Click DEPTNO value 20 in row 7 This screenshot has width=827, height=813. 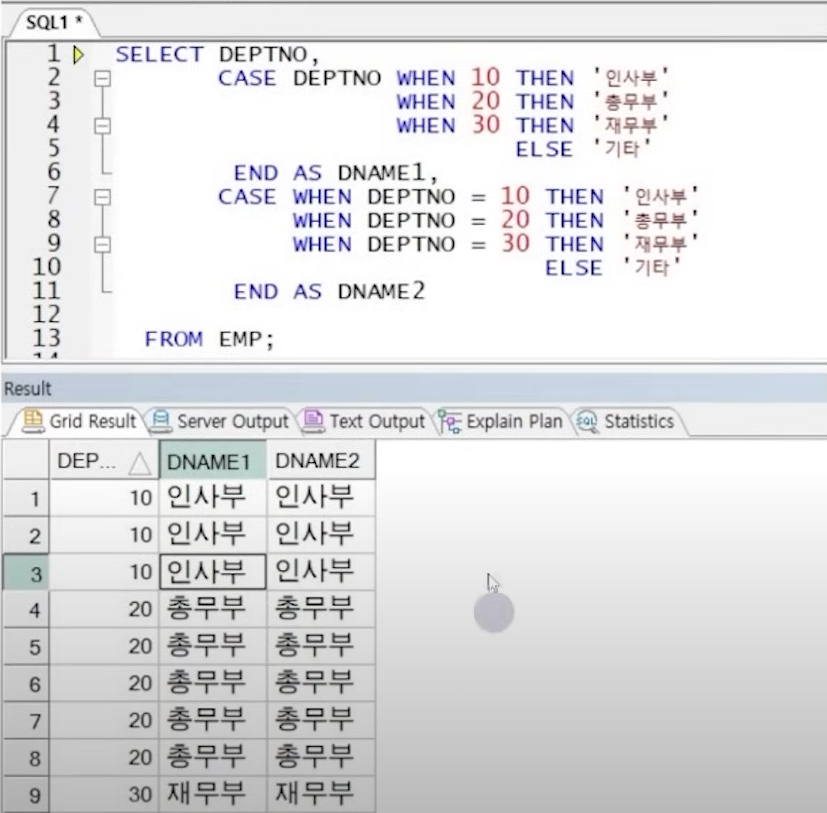104,721
